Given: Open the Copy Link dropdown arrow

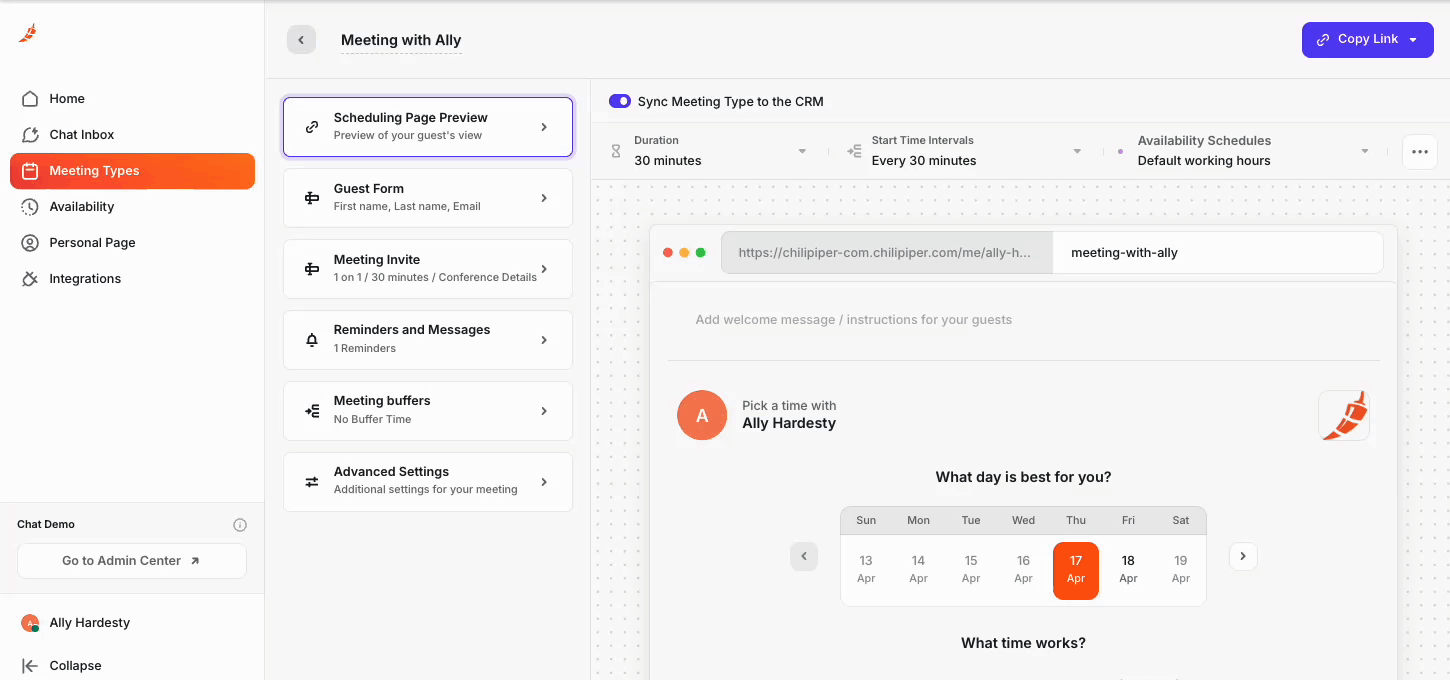Looking at the screenshot, I should 1413,40.
